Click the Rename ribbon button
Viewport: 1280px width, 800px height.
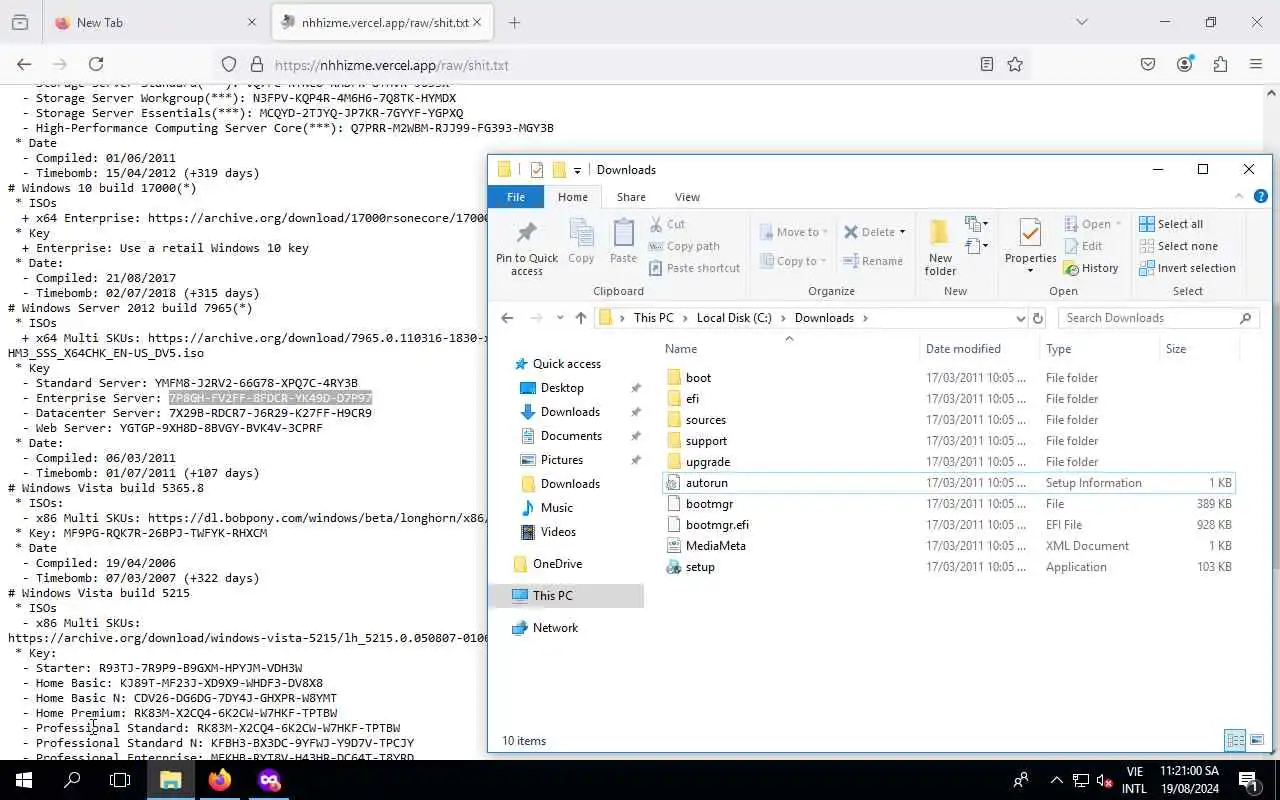[x=873, y=261]
